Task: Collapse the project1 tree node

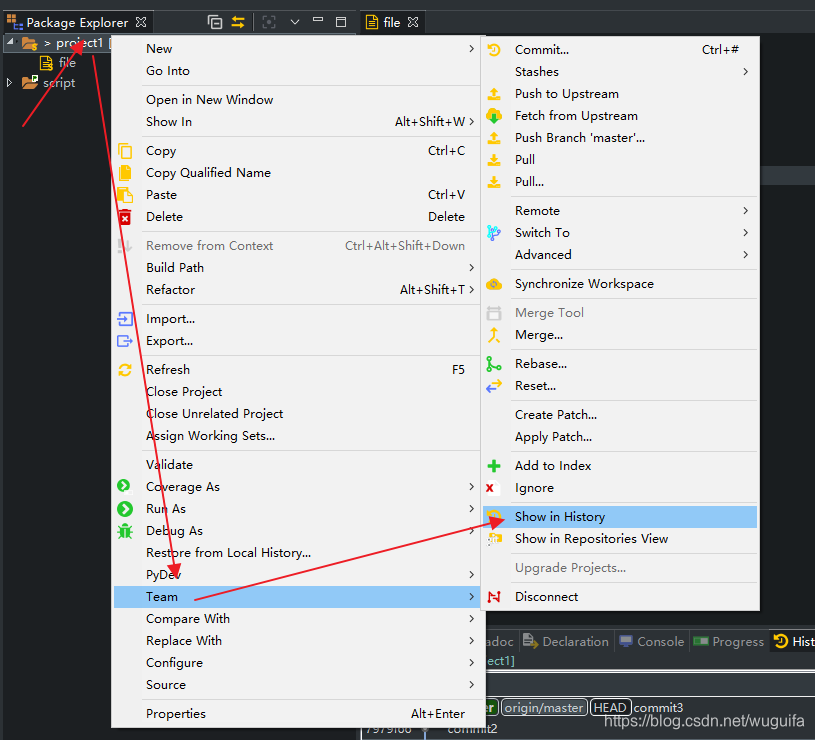Action: [10, 42]
